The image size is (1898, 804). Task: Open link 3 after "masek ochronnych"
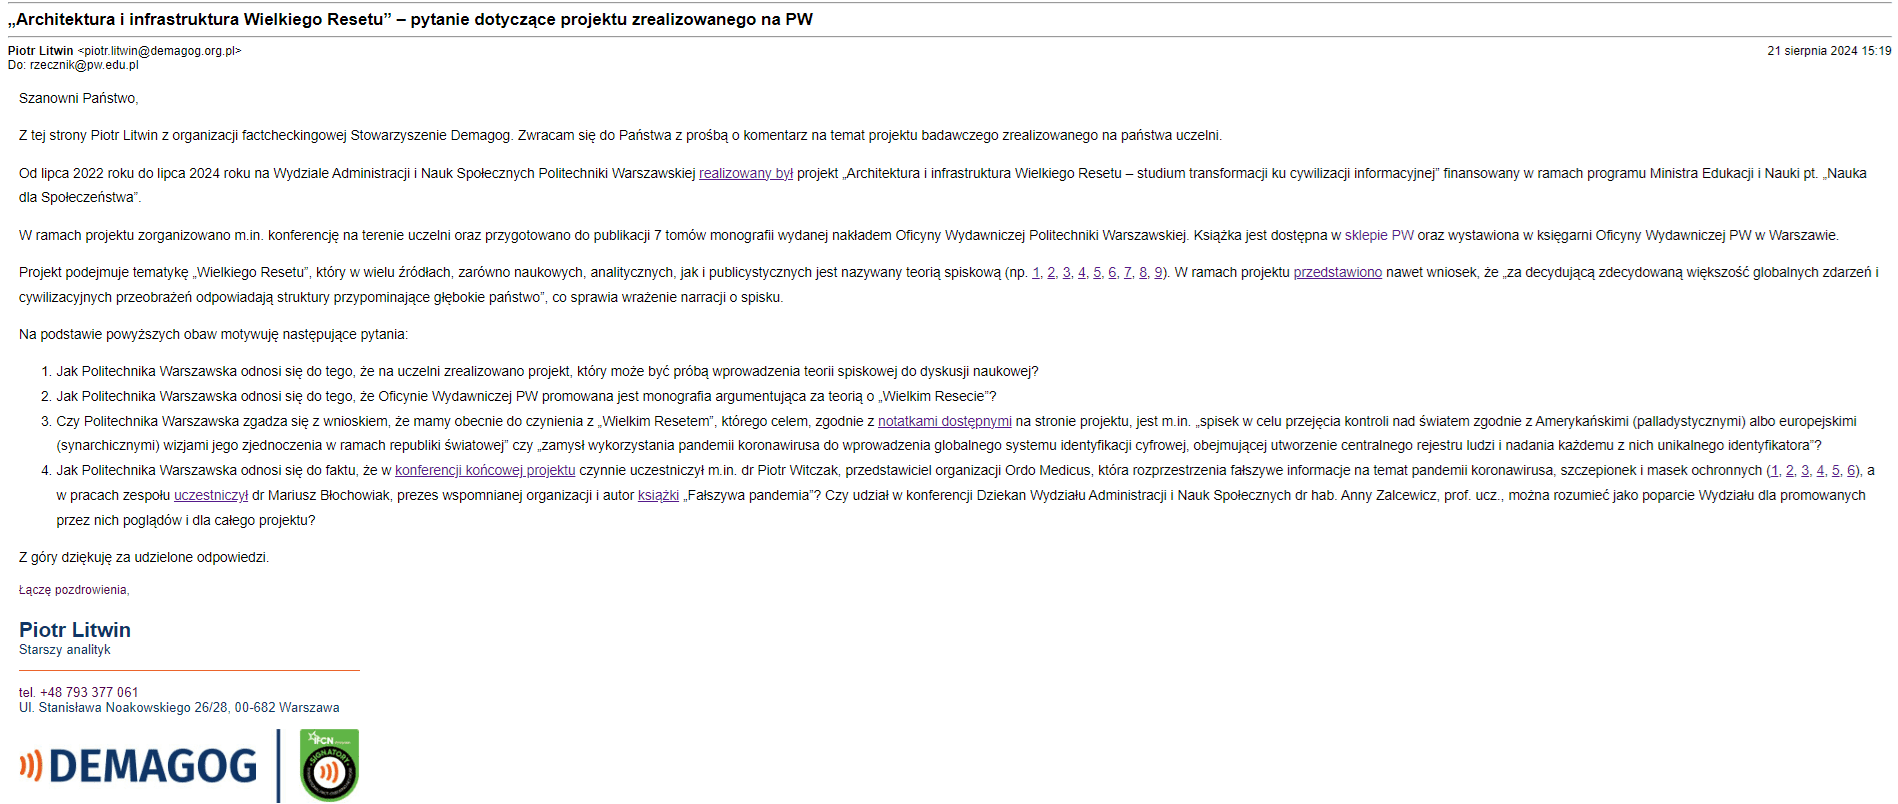click(x=1805, y=470)
